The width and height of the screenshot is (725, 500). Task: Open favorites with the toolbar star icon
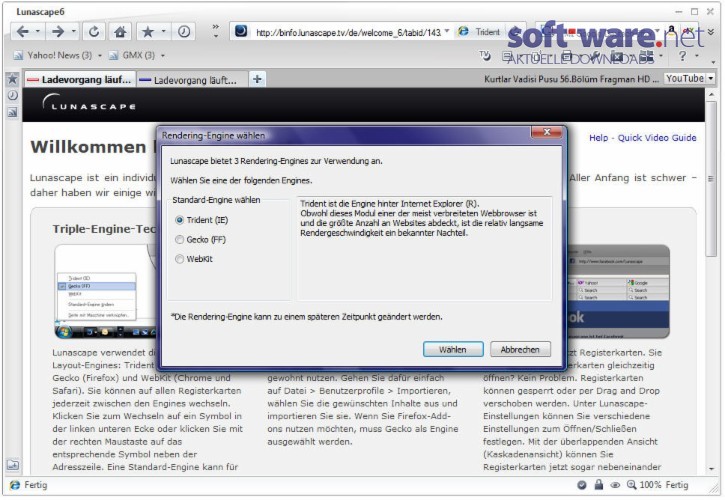pyautogui.click(x=147, y=32)
